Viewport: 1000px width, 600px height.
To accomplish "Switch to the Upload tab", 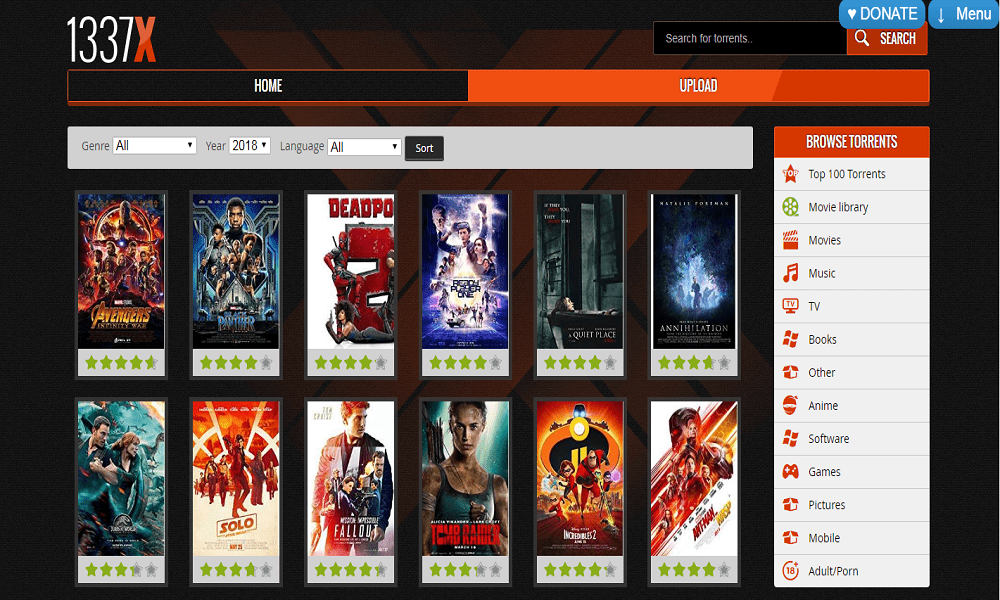I will click(x=698, y=85).
